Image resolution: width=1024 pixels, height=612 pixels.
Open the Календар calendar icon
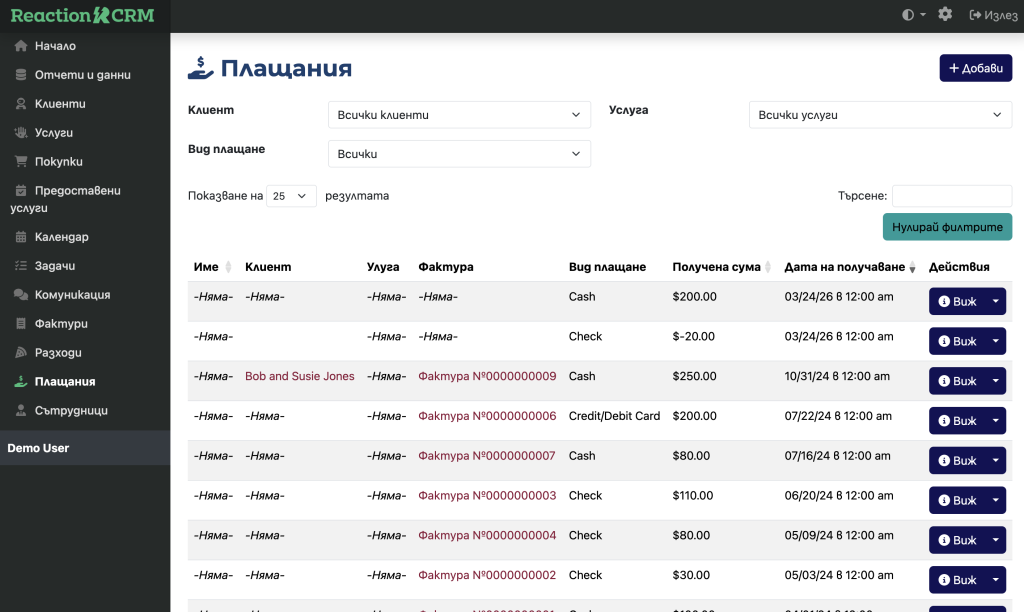(x=21, y=237)
